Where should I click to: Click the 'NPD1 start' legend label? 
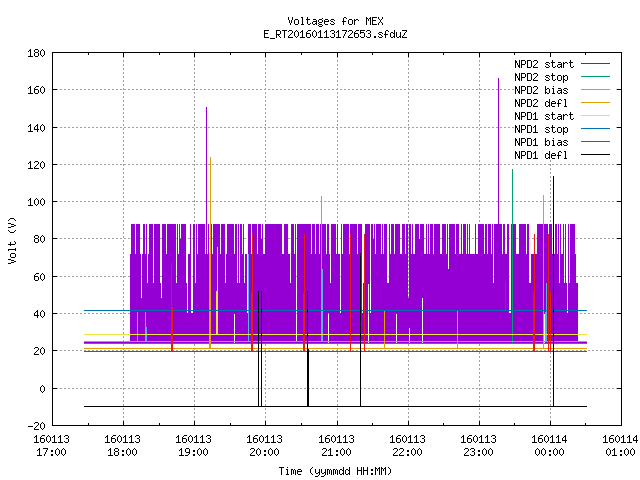tap(544, 116)
